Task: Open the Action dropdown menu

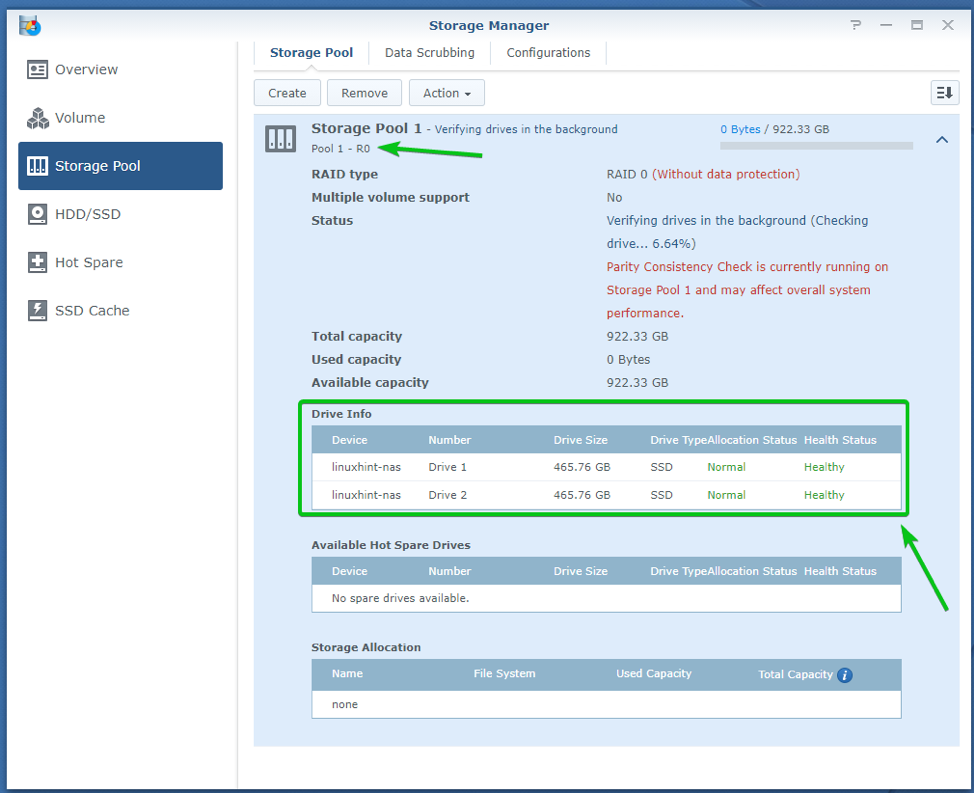Action: (446, 93)
